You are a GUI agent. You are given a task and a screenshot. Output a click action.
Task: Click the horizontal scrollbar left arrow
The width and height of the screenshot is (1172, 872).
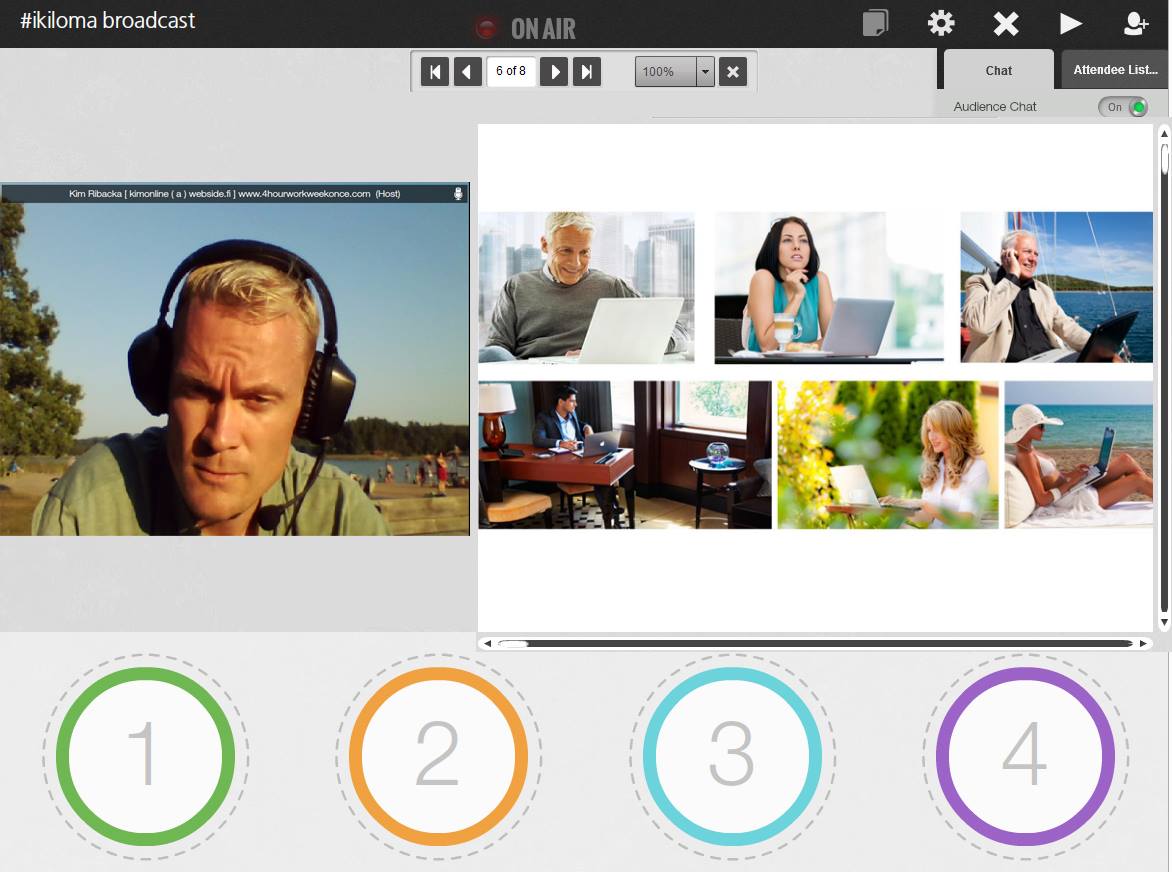(x=487, y=643)
